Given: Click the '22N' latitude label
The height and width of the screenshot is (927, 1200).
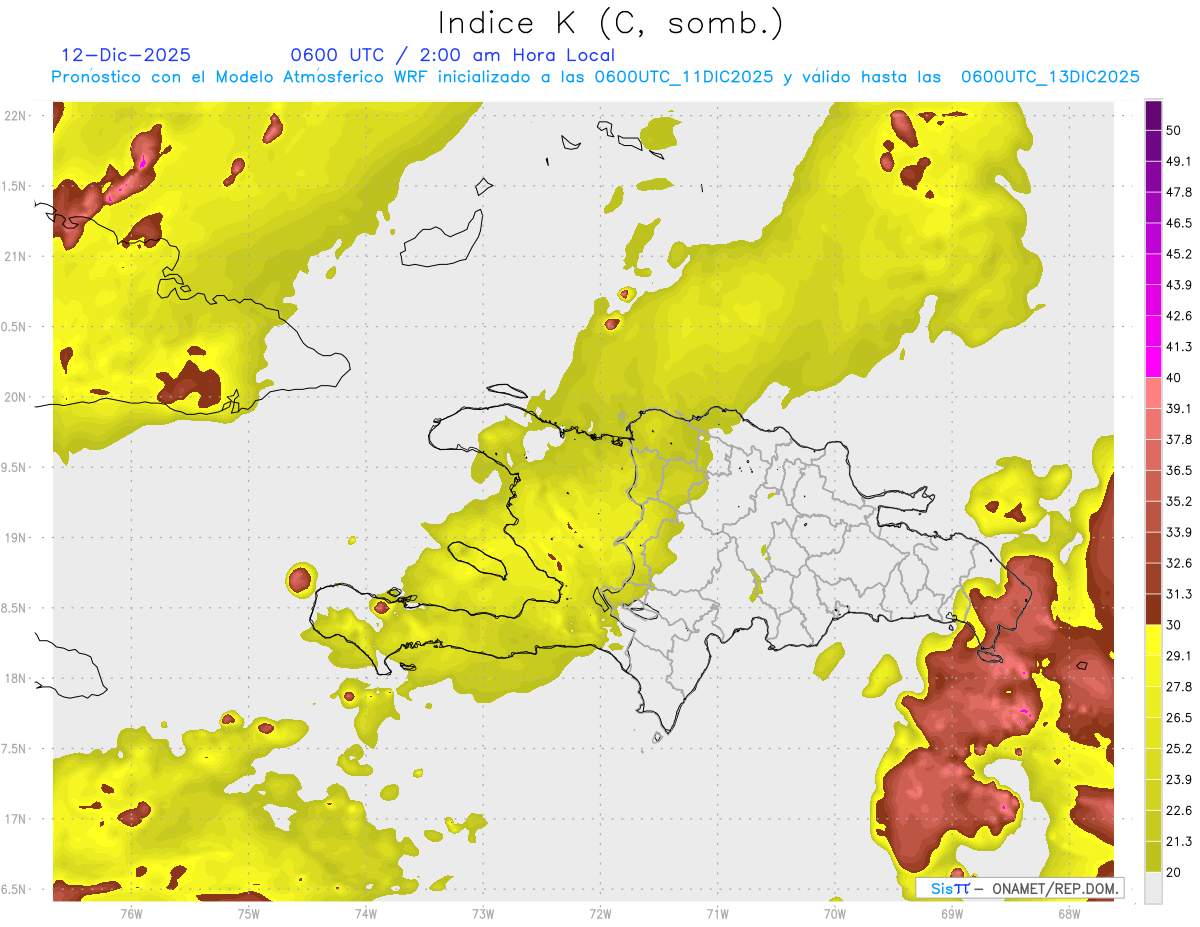Looking at the screenshot, I should (15, 116).
